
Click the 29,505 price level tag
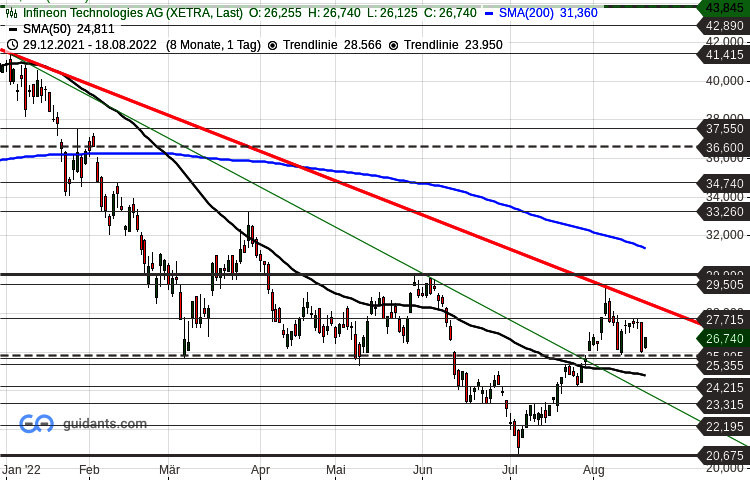point(724,285)
